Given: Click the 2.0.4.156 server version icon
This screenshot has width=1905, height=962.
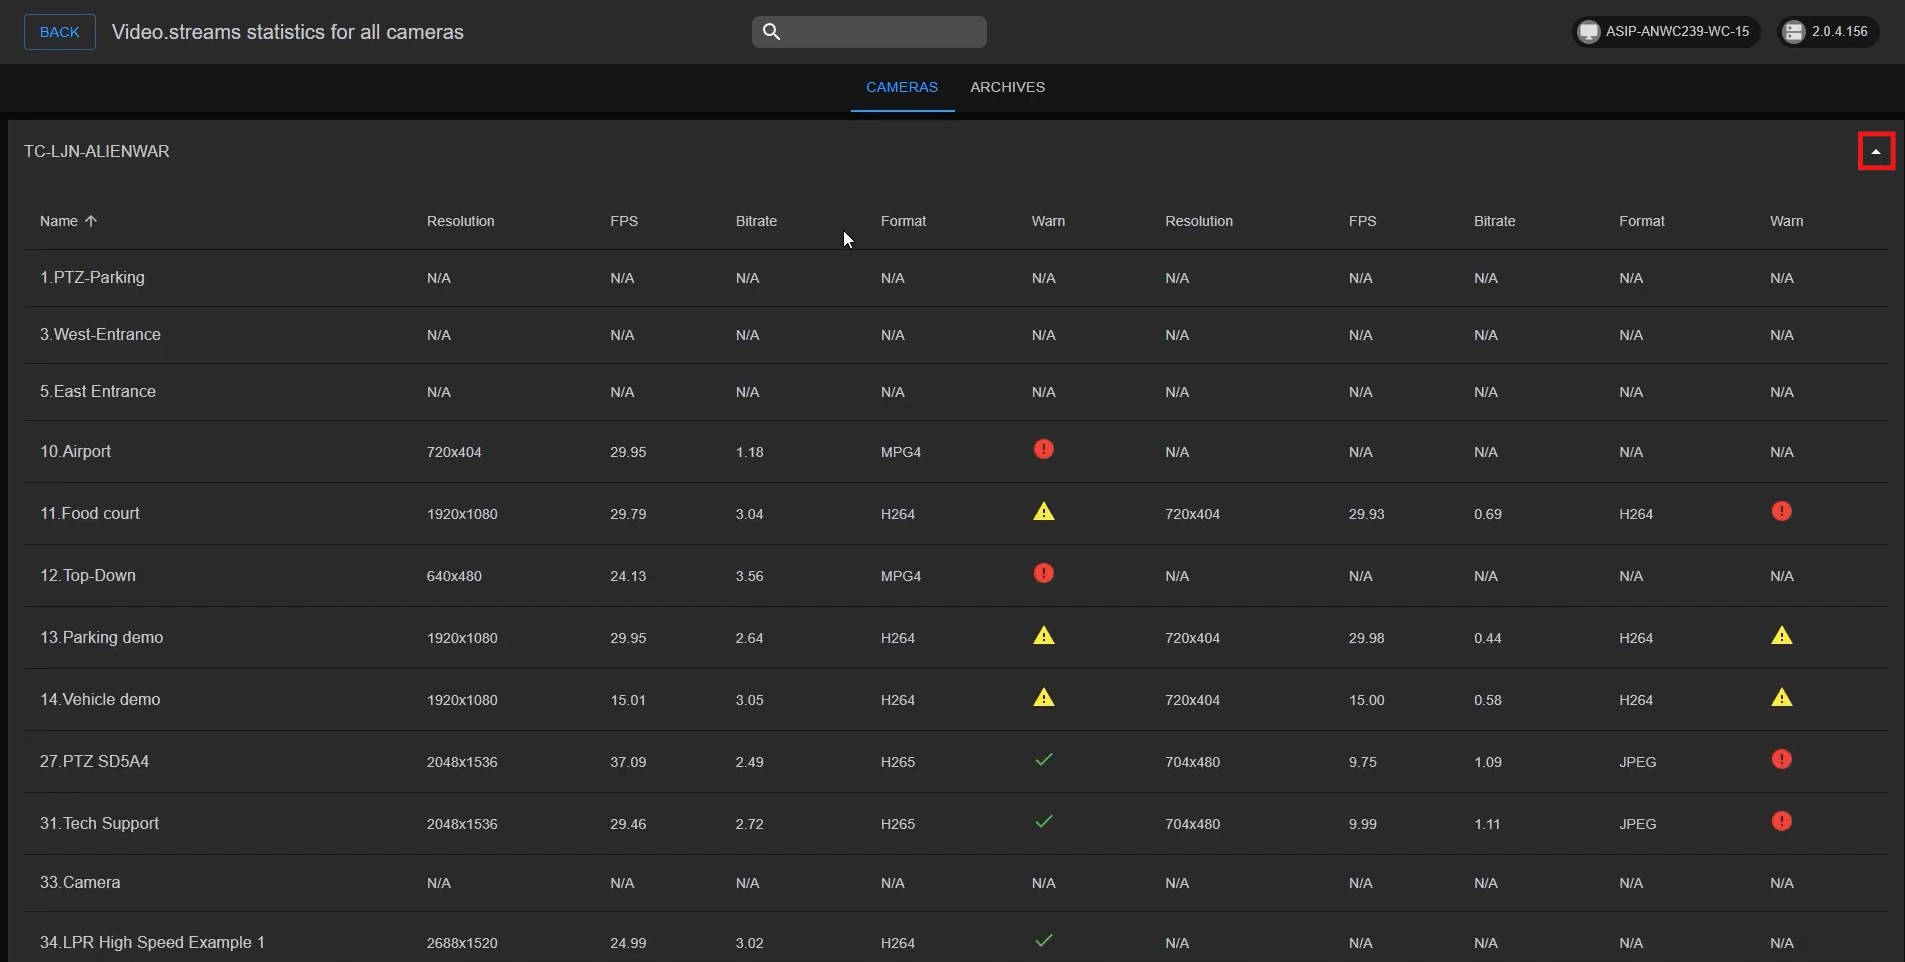Looking at the screenshot, I should click(x=1794, y=32).
